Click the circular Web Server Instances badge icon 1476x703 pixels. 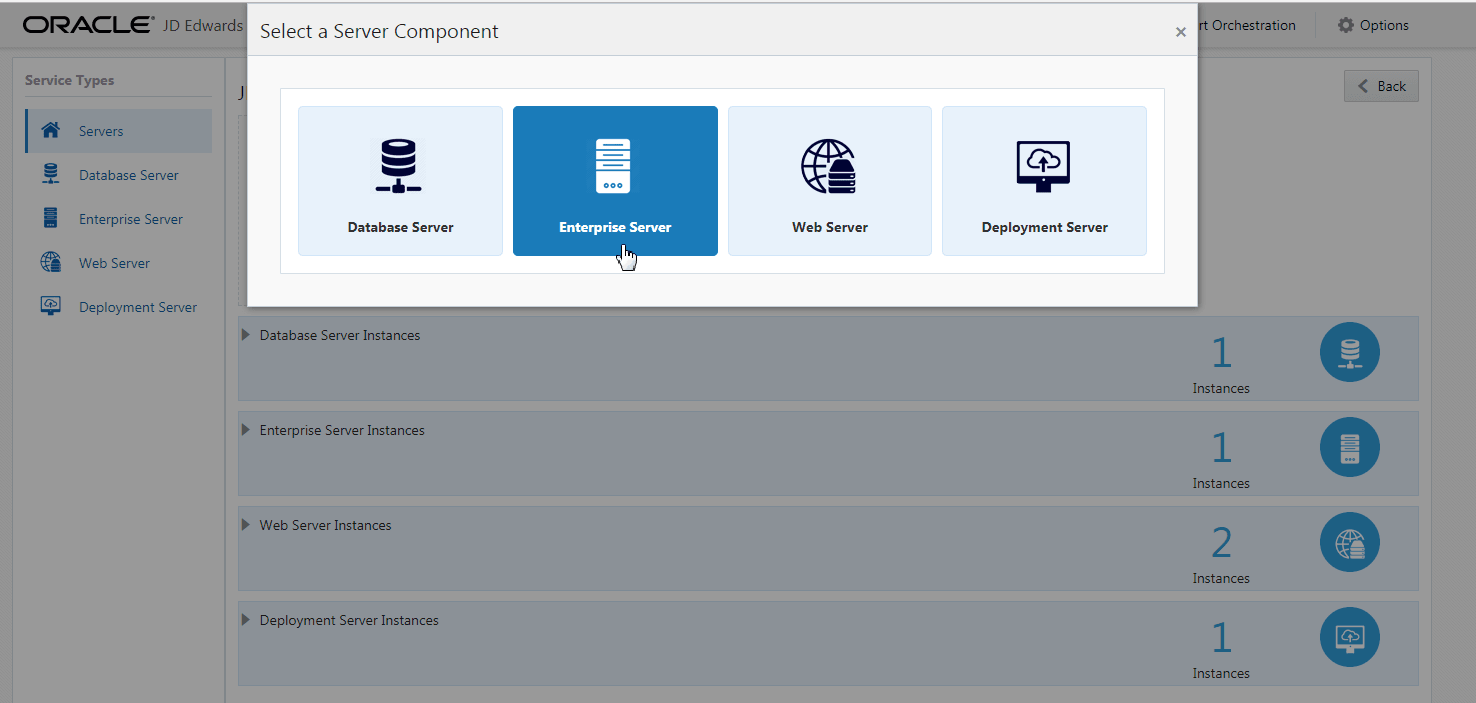point(1349,542)
